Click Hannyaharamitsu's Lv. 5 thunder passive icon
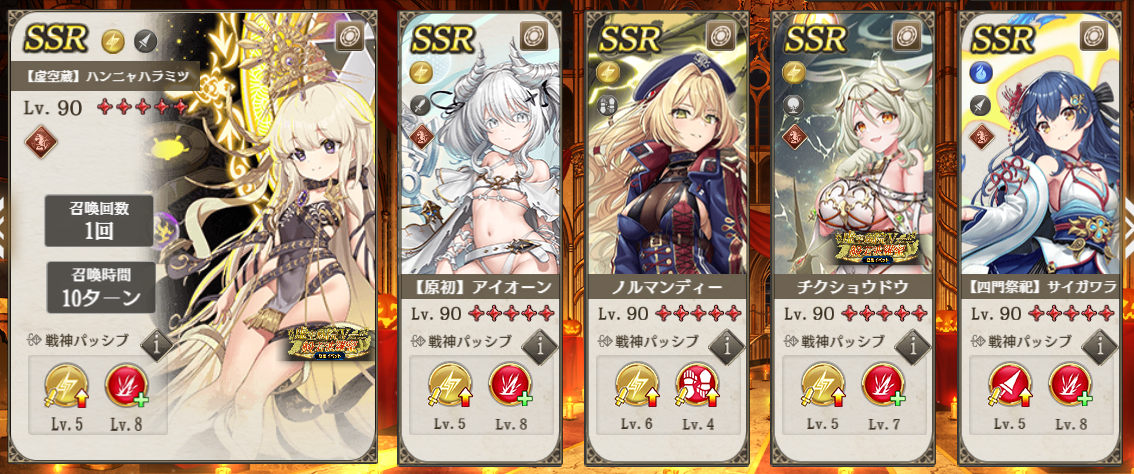This screenshot has width=1134, height=474. 67,384
